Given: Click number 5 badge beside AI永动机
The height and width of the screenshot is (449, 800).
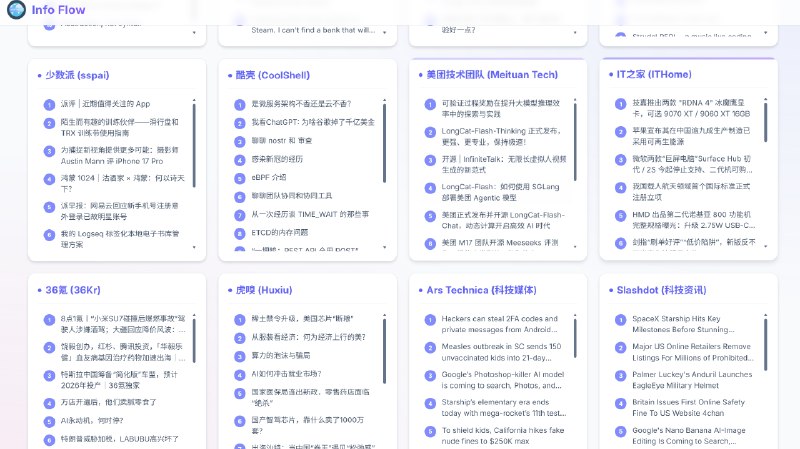Looking at the screenshot, I should click(x=49, y=422).
